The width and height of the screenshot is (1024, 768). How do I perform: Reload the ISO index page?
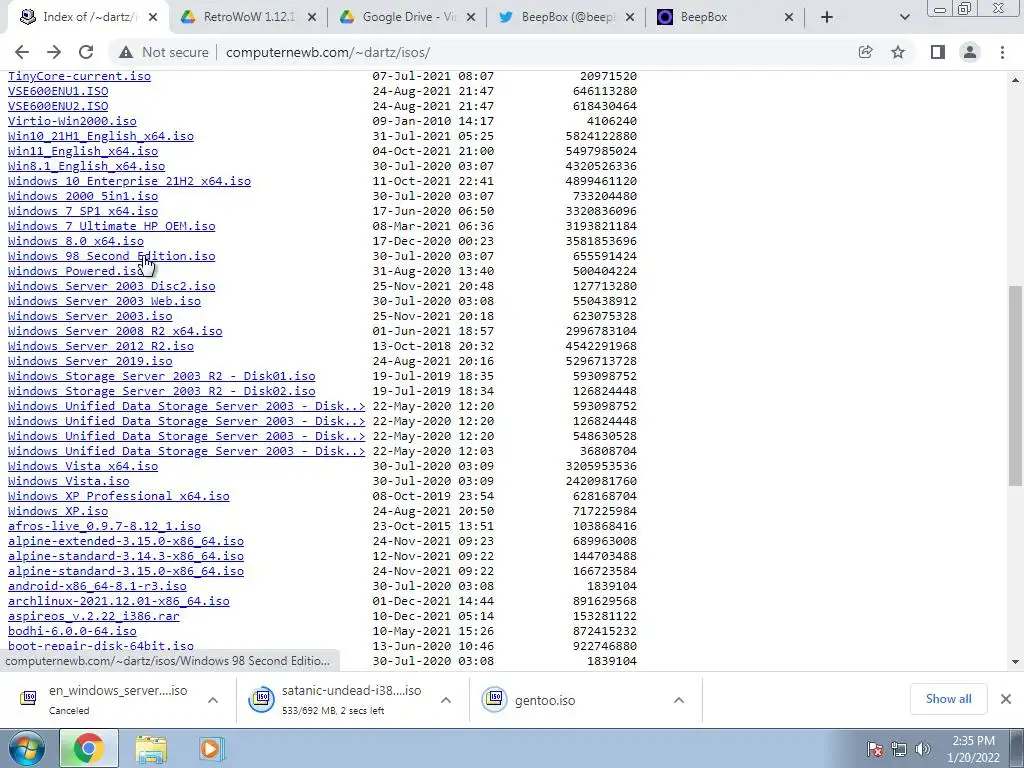86,52
